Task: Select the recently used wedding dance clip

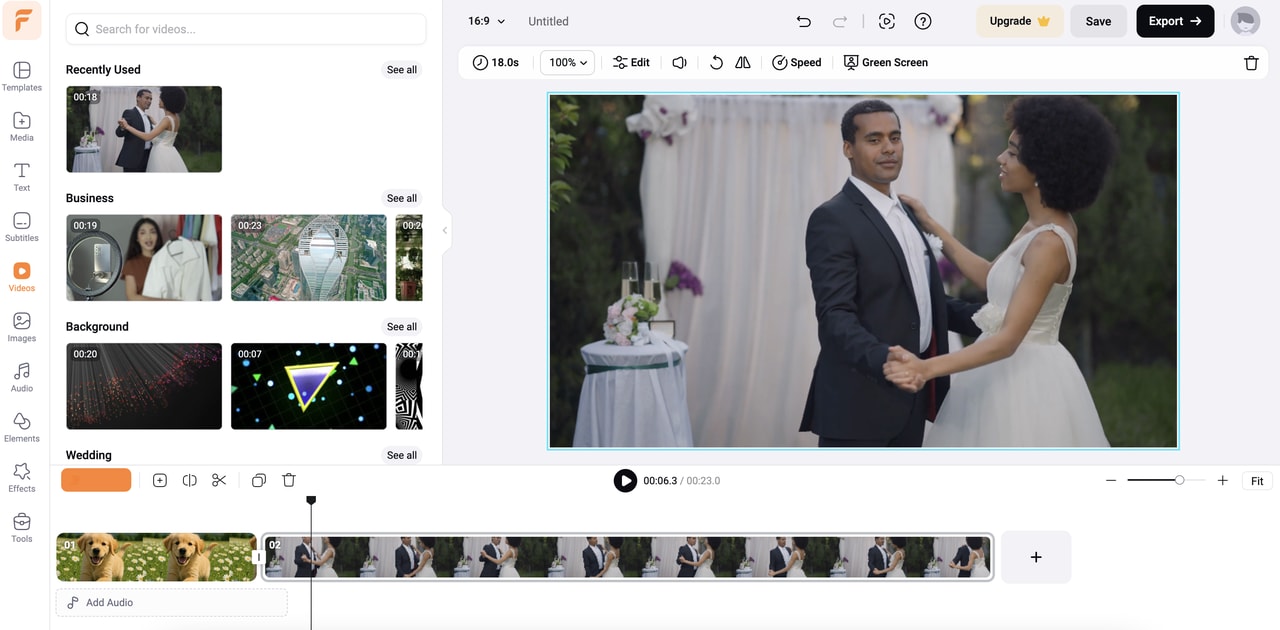Action: (x=144, y=129)
